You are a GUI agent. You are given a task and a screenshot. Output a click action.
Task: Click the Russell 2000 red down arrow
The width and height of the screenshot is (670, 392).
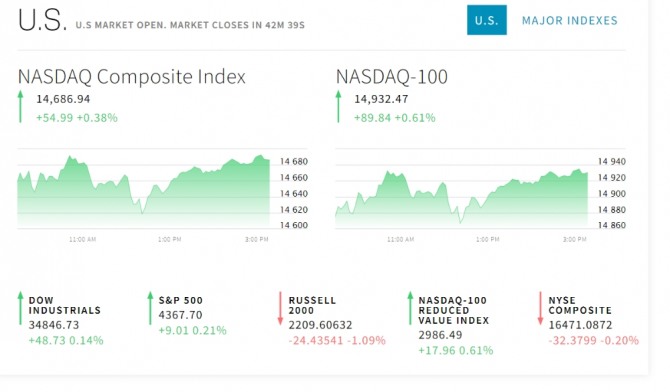pos(280,308)
